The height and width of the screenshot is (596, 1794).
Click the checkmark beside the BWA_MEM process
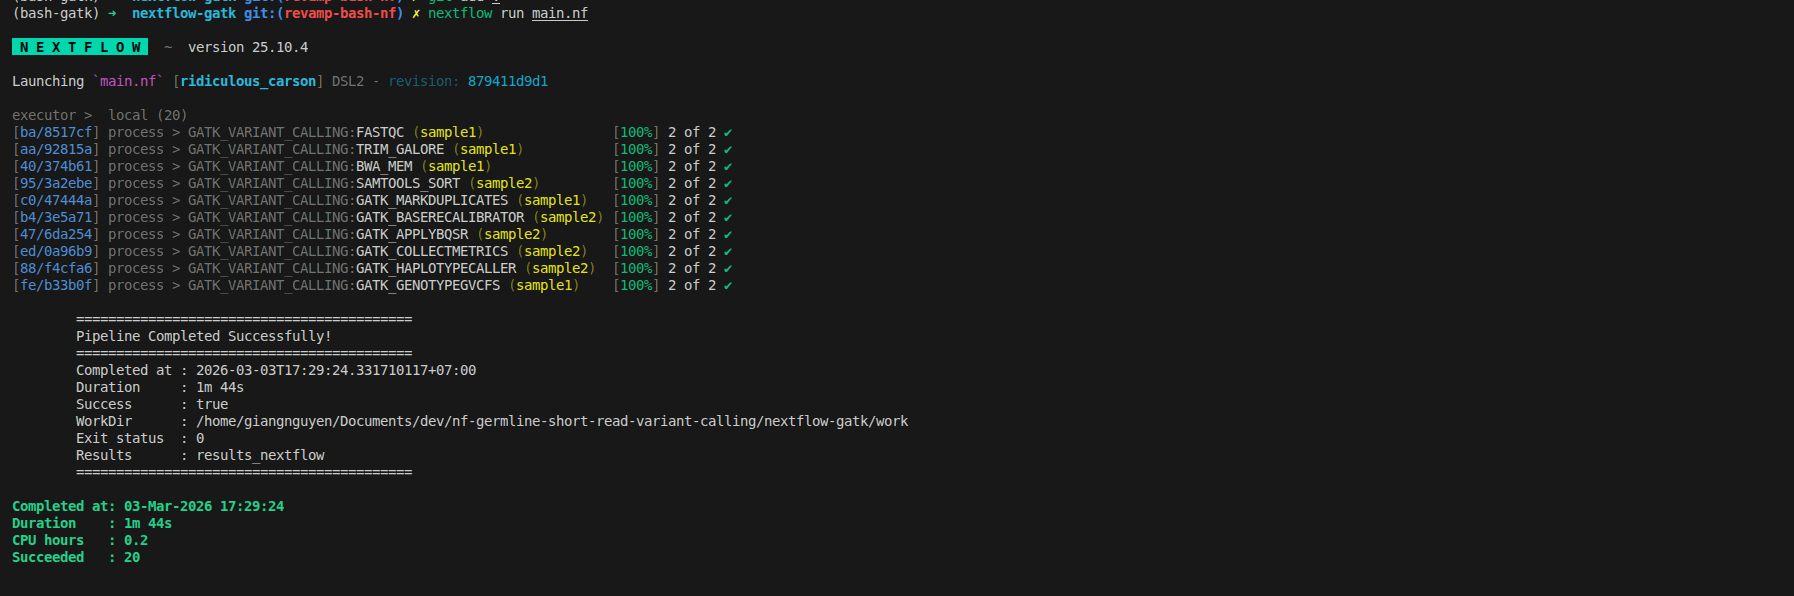coord(728,166)
